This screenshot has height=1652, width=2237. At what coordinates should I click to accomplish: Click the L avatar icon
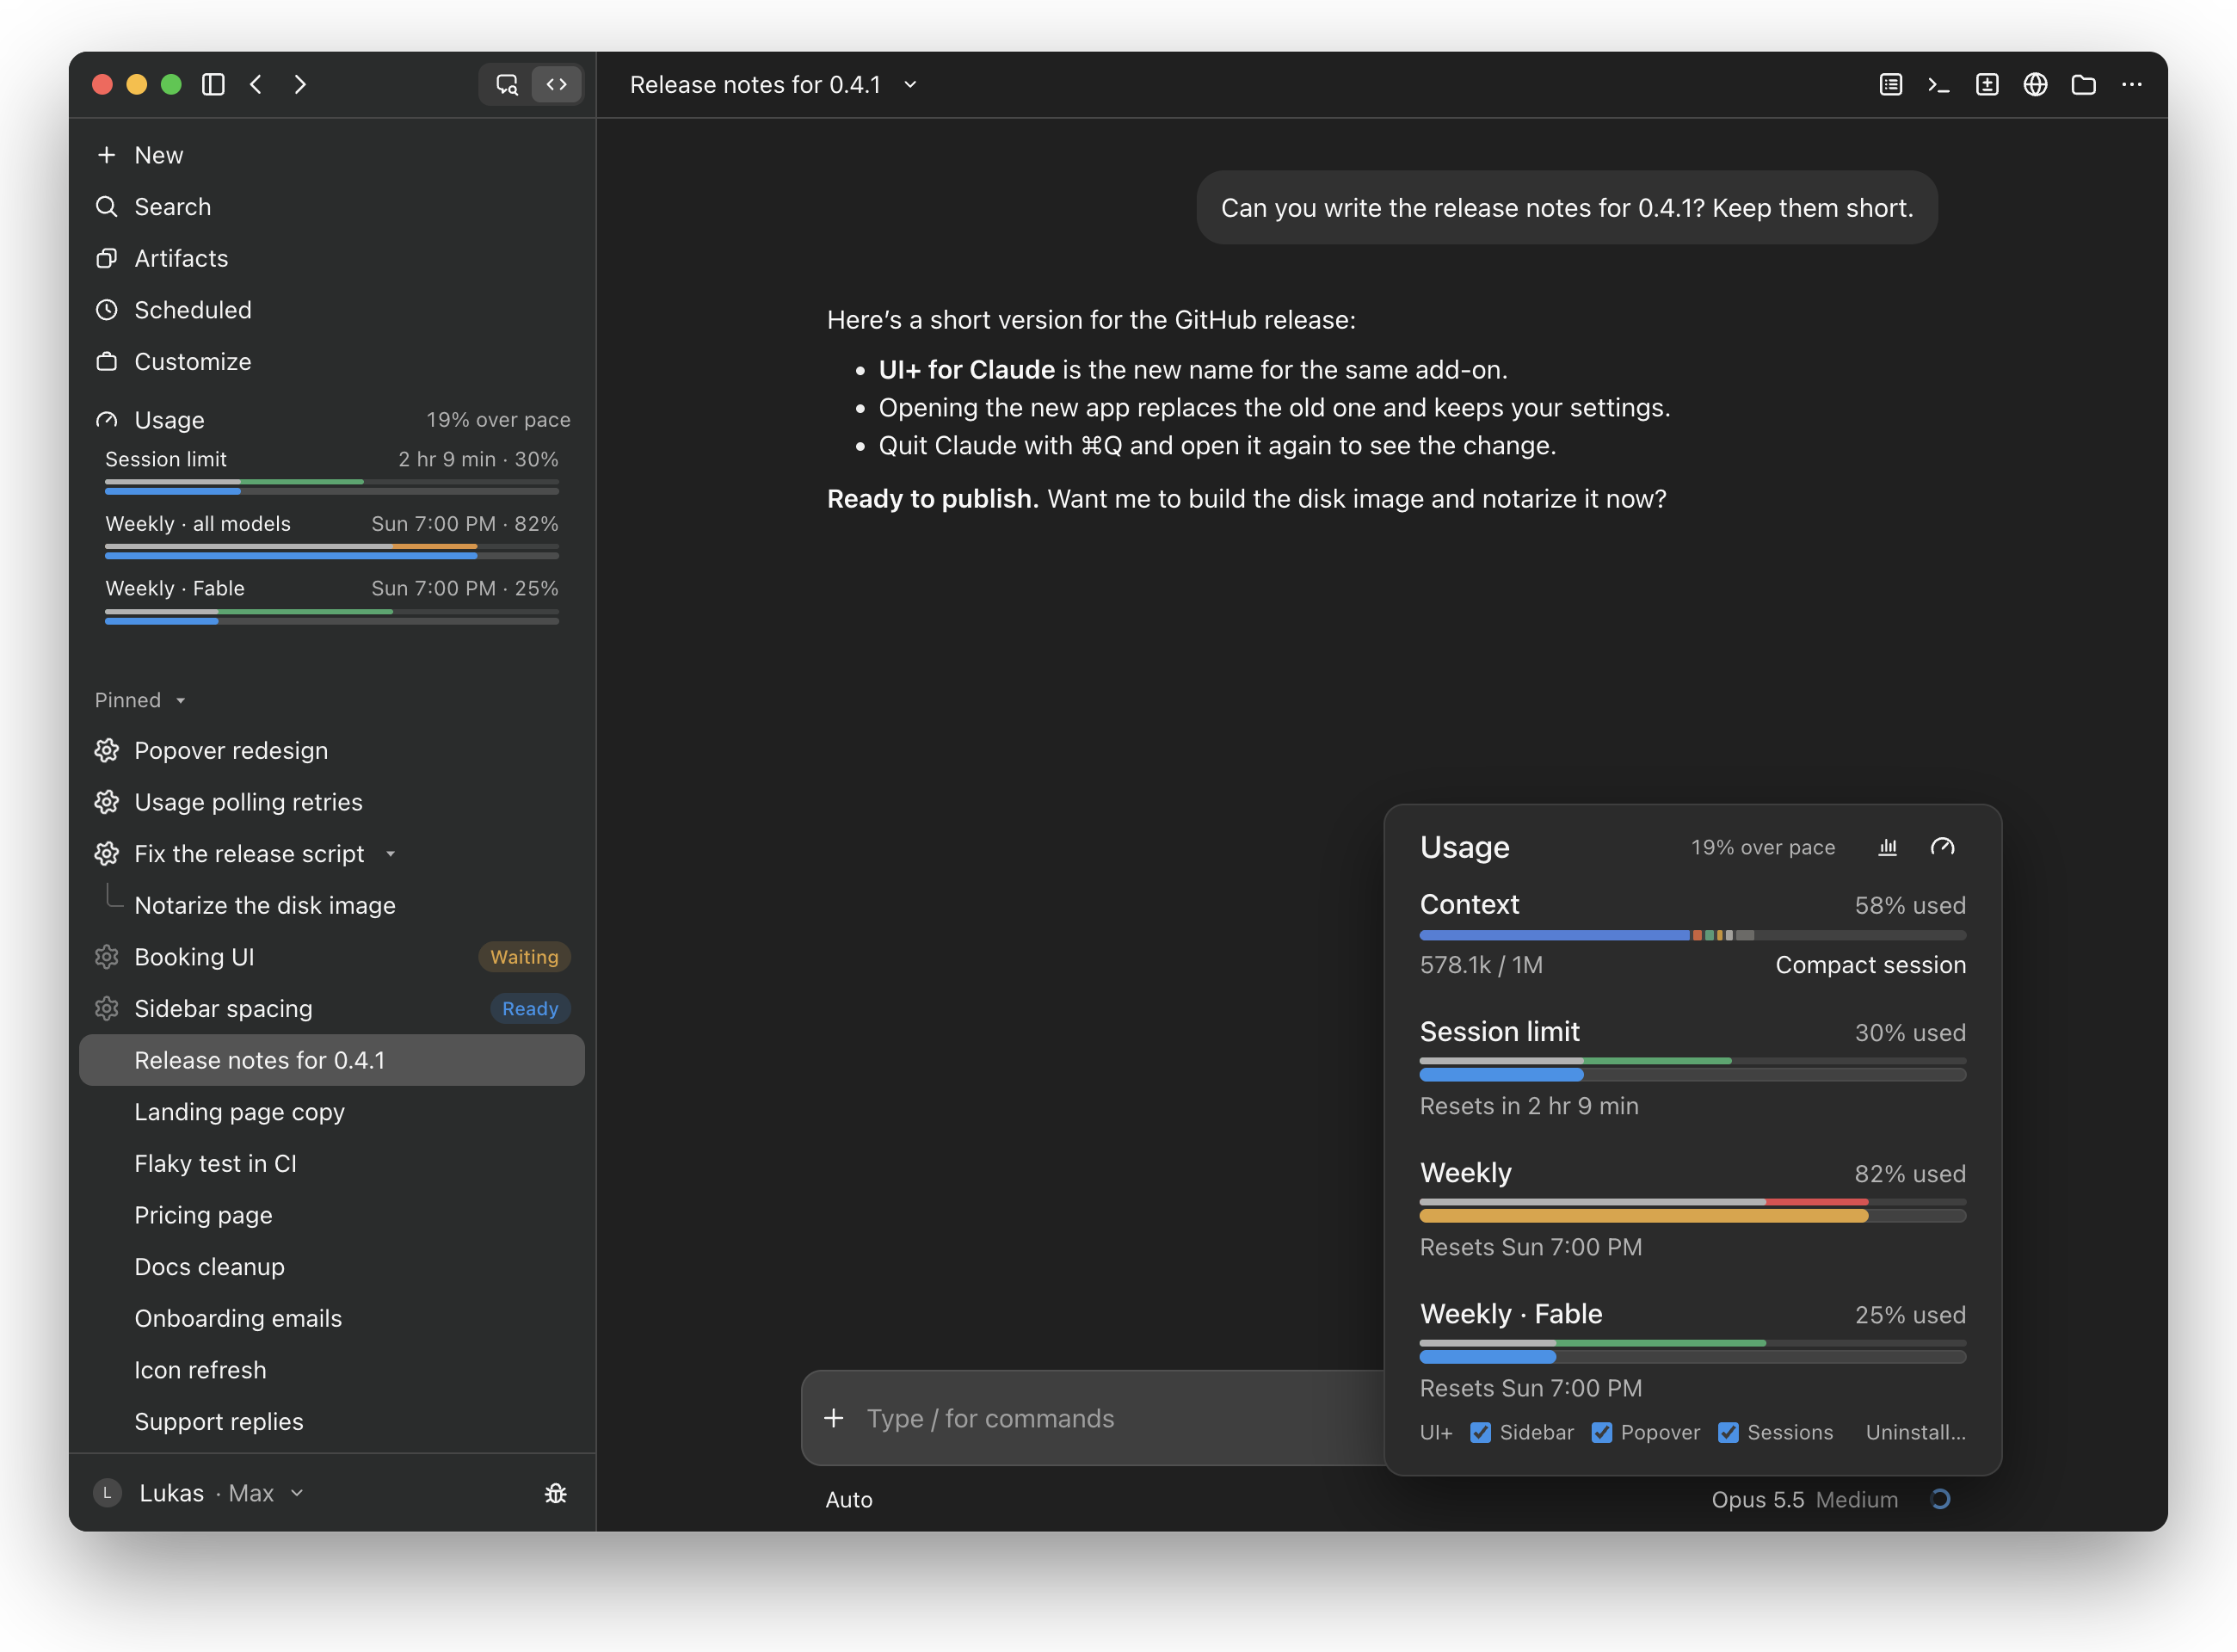107,1493
